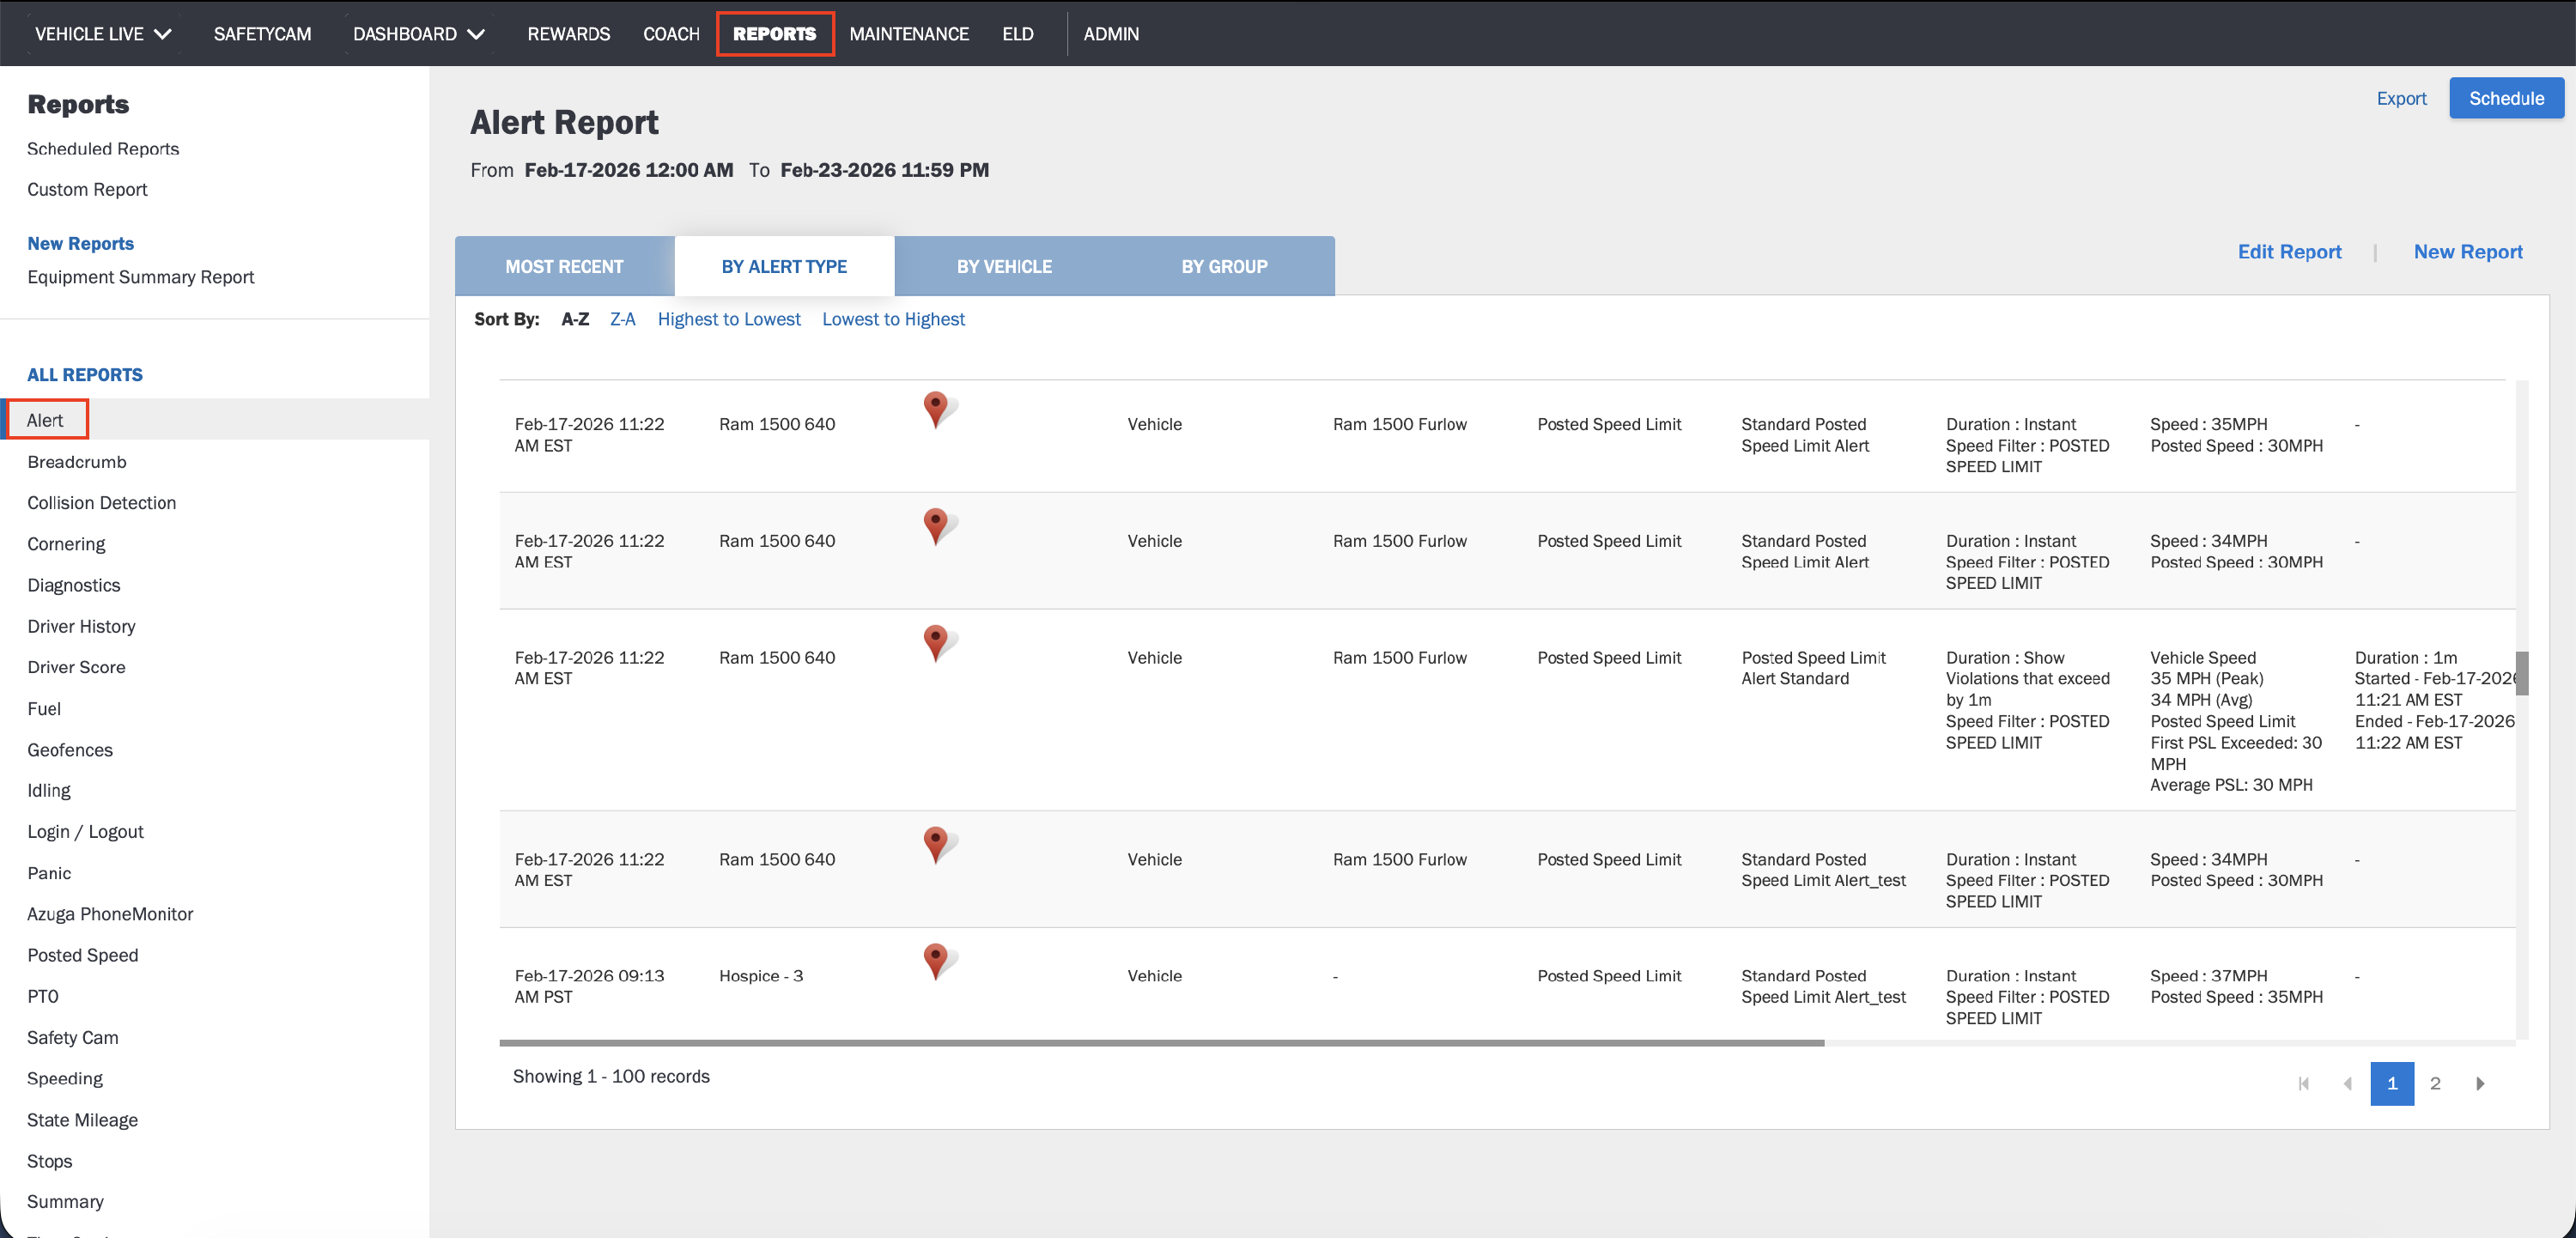The width and height of the screenshot is (2576, 1238).
Task: Open the Maintenance menu item
Action: [908, 34]
